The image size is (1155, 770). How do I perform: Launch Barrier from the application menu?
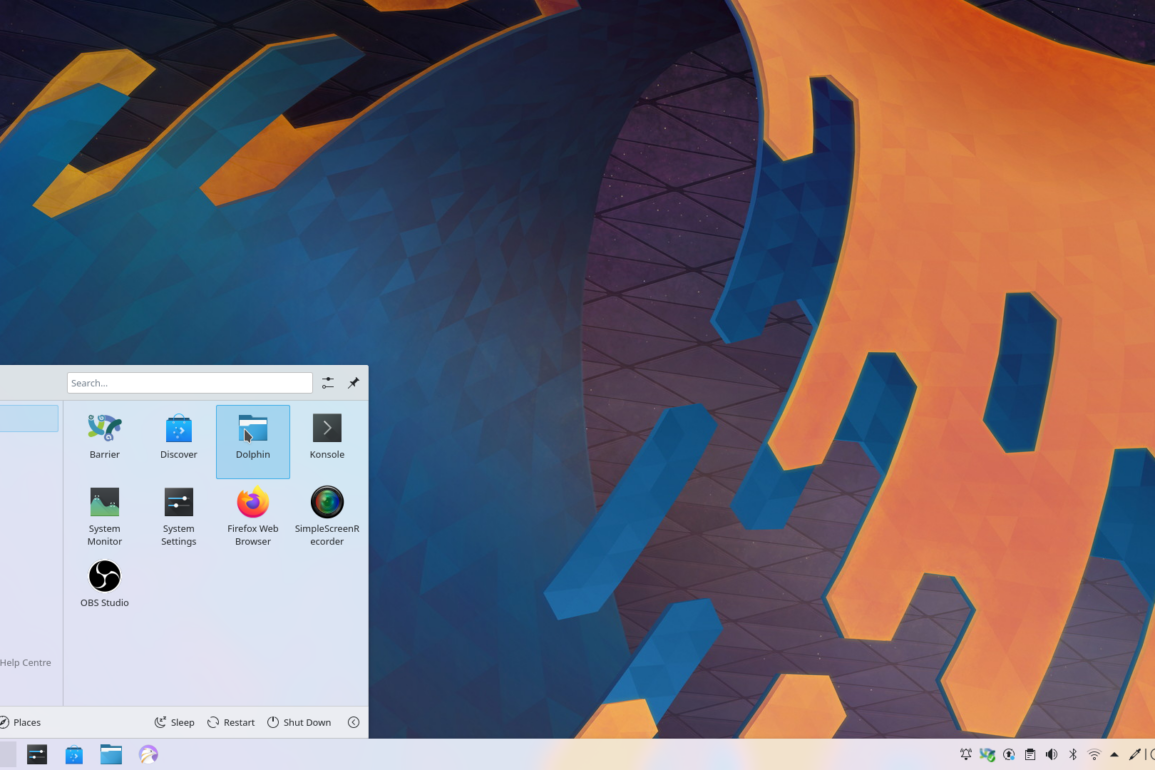click(x=104, y=437)
